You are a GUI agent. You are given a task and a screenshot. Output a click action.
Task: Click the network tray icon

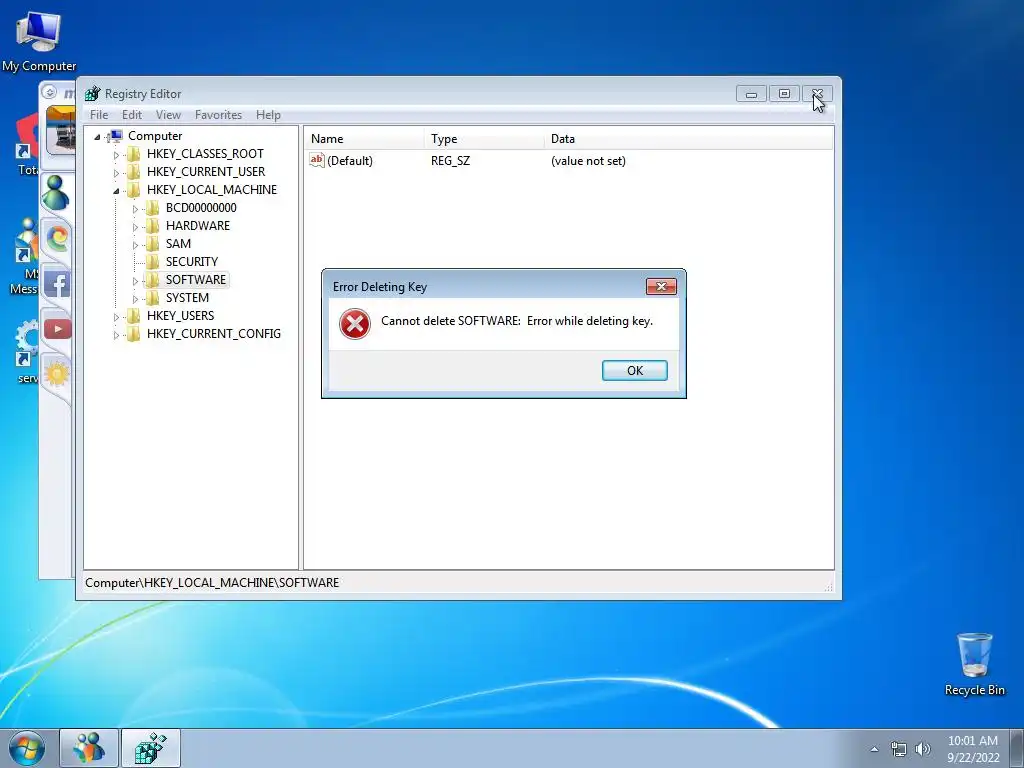pyautogui.click(x=899, y=749)
